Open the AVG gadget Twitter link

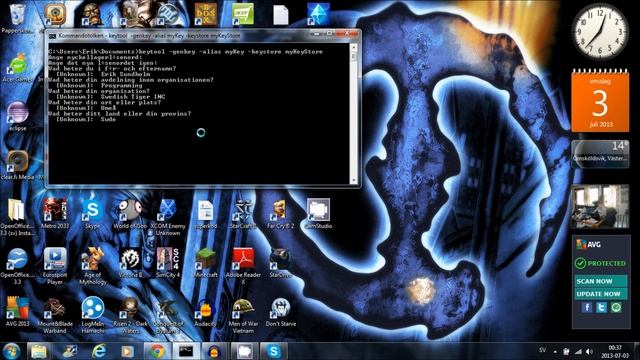click(601, 307)
